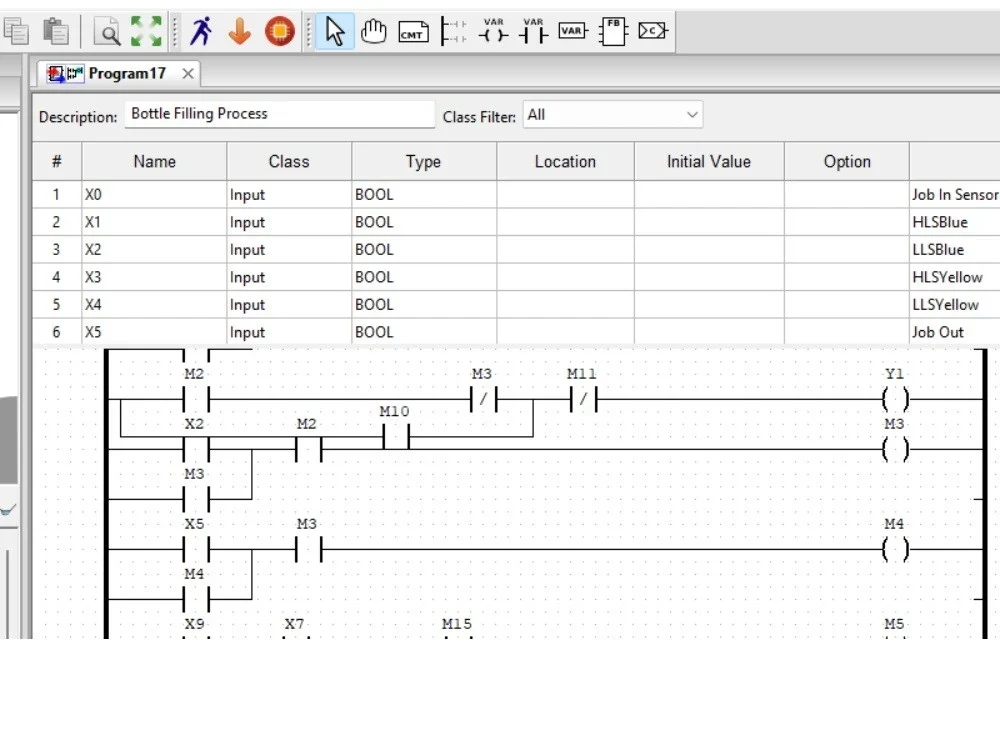Select the VAR contact tool
This screenshot has width=1000, height=750.
pyautogui.click(x=532, y=31)
